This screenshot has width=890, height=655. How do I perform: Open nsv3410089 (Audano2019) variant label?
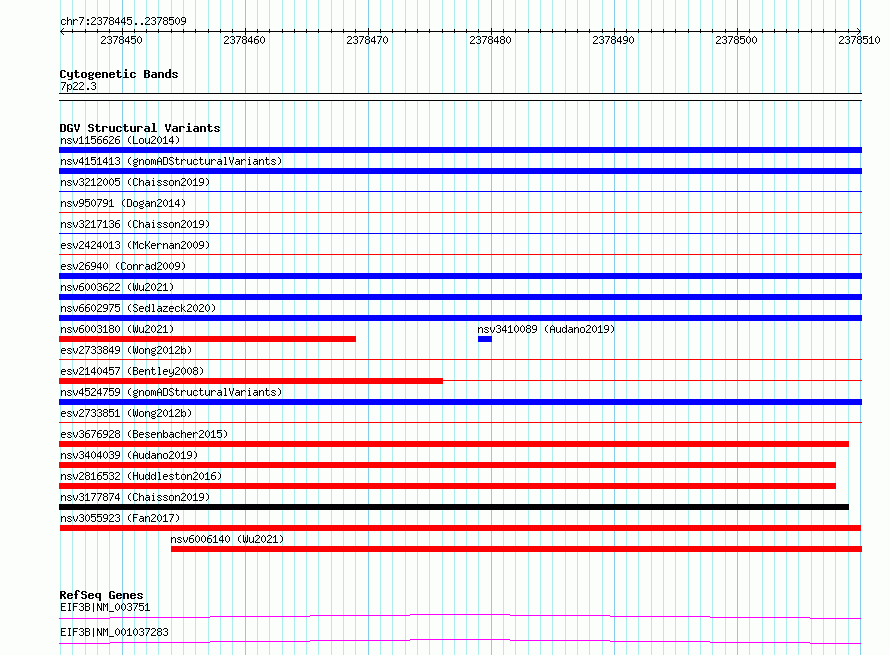tap(546, 329)
